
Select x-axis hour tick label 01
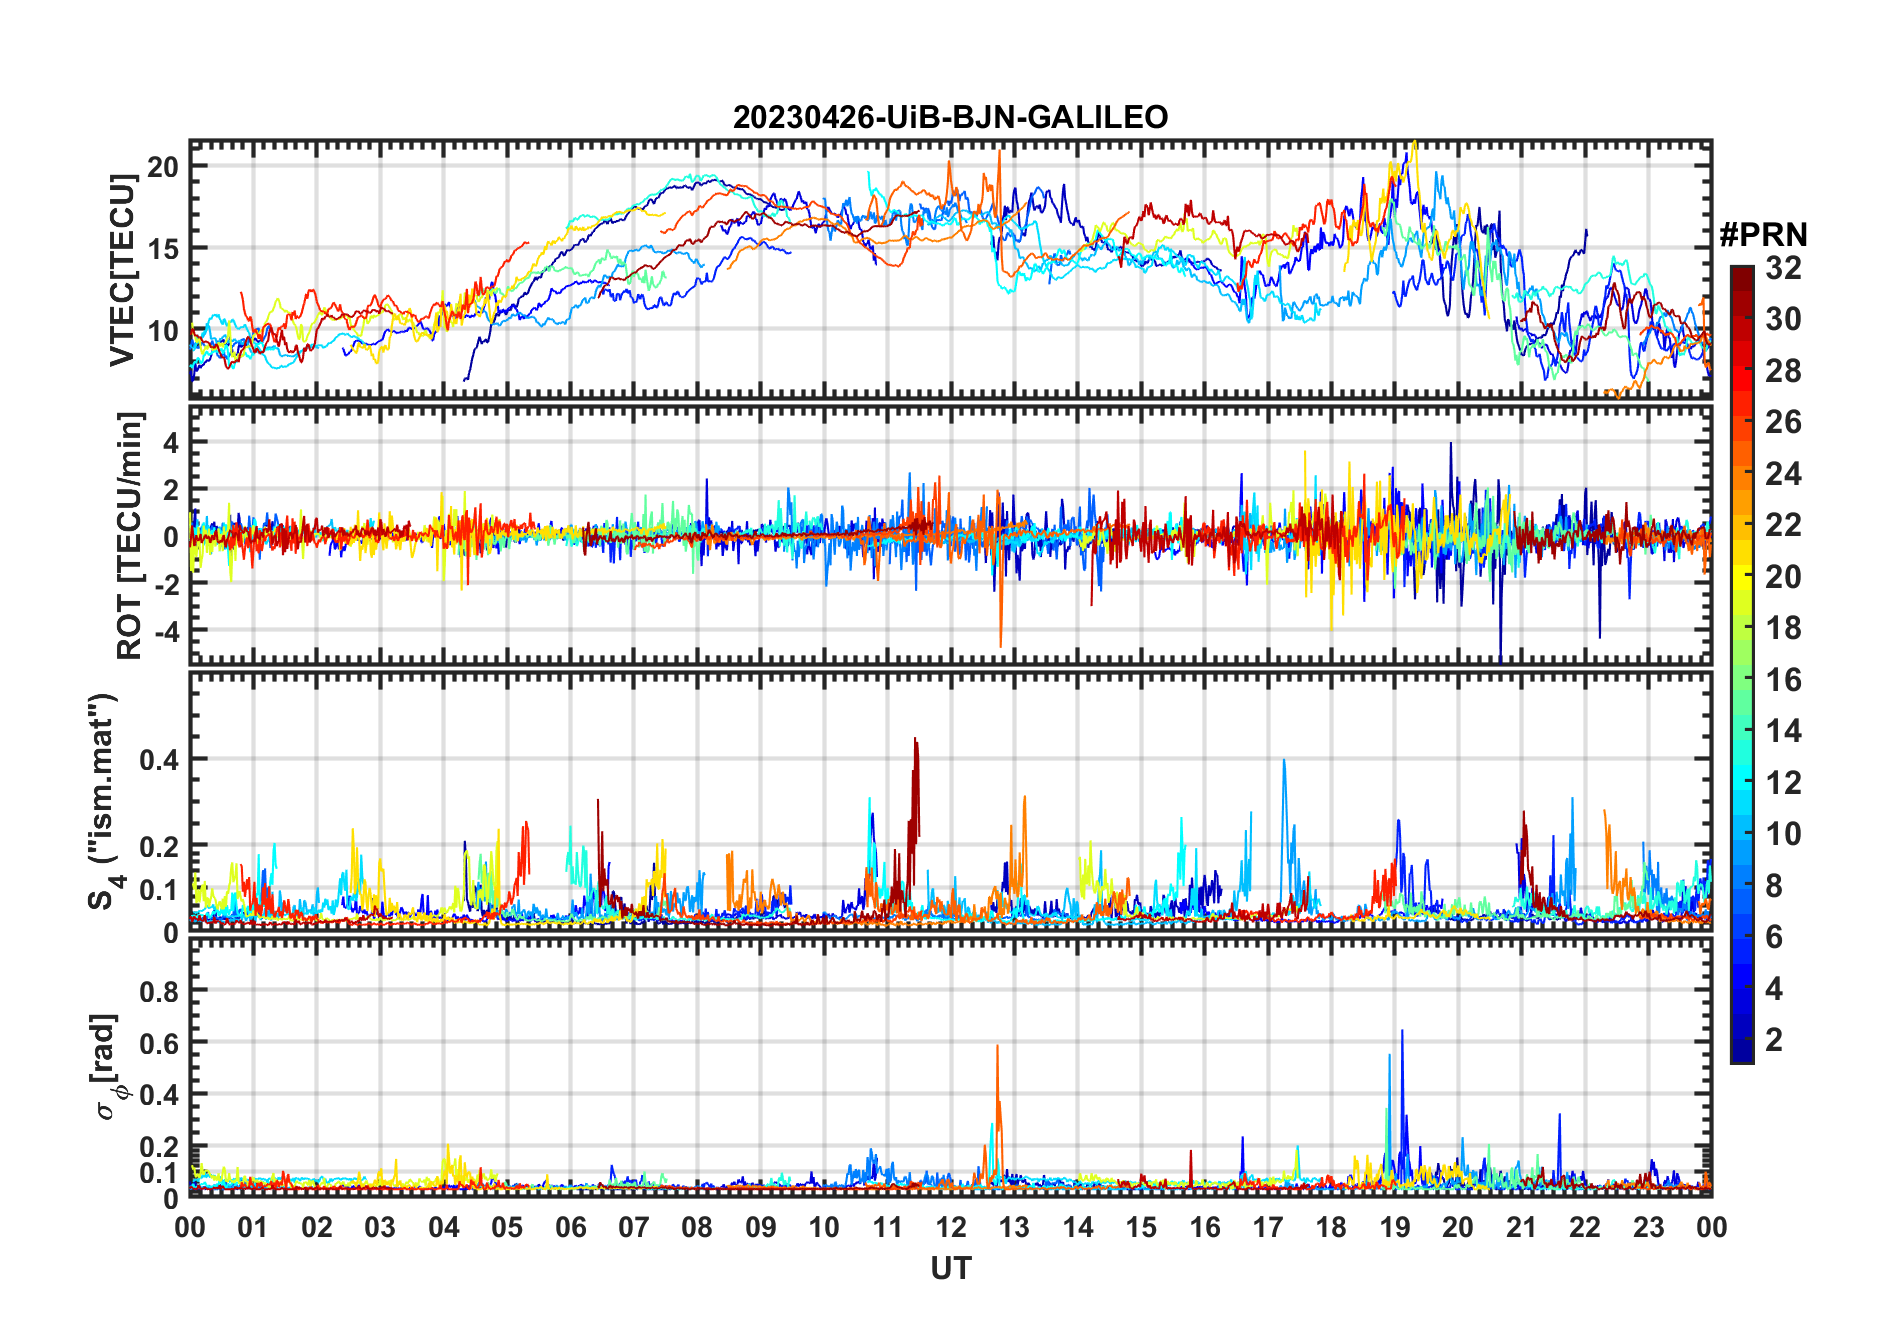pos(253,1227)
